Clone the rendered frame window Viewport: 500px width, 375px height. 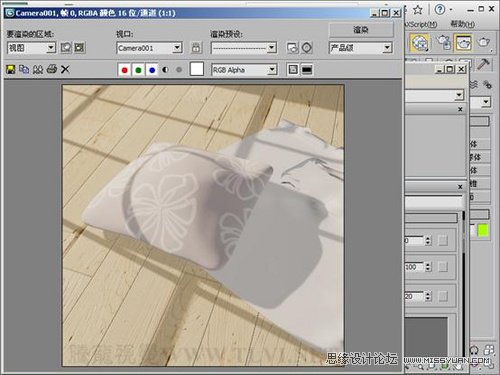point(38,69)
